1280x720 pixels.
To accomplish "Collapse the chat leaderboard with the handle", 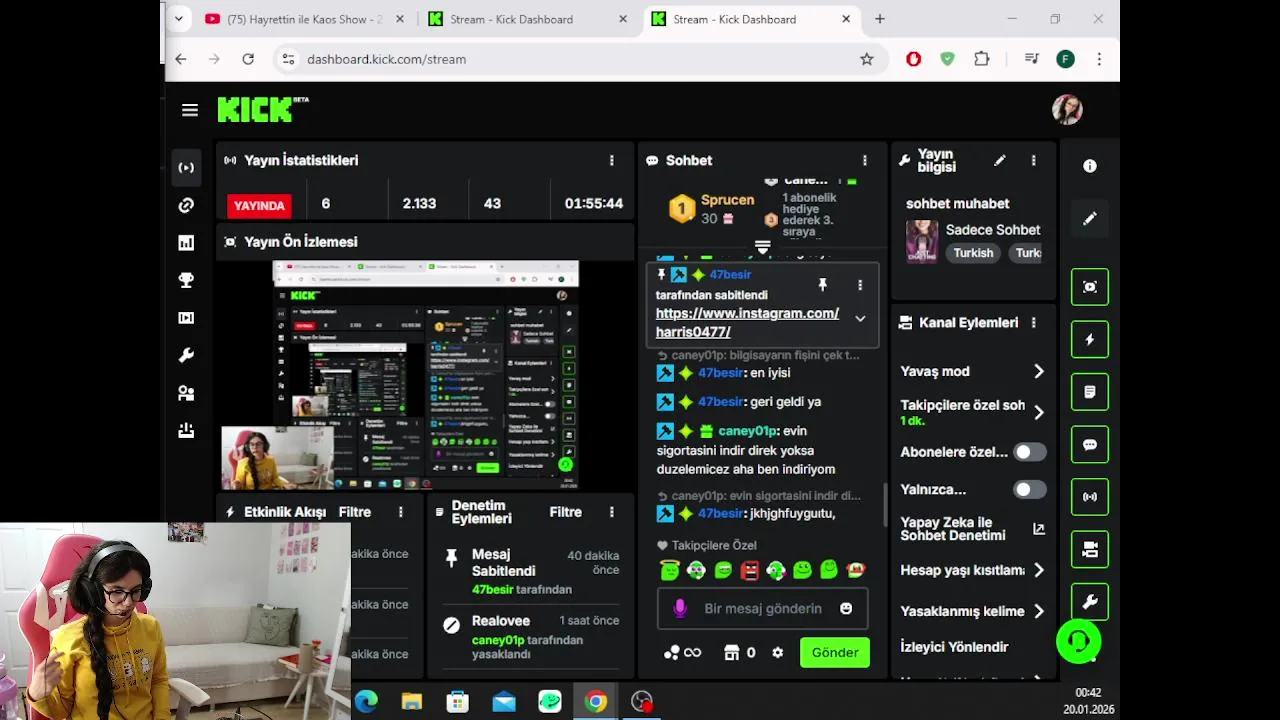I will 763,247.
